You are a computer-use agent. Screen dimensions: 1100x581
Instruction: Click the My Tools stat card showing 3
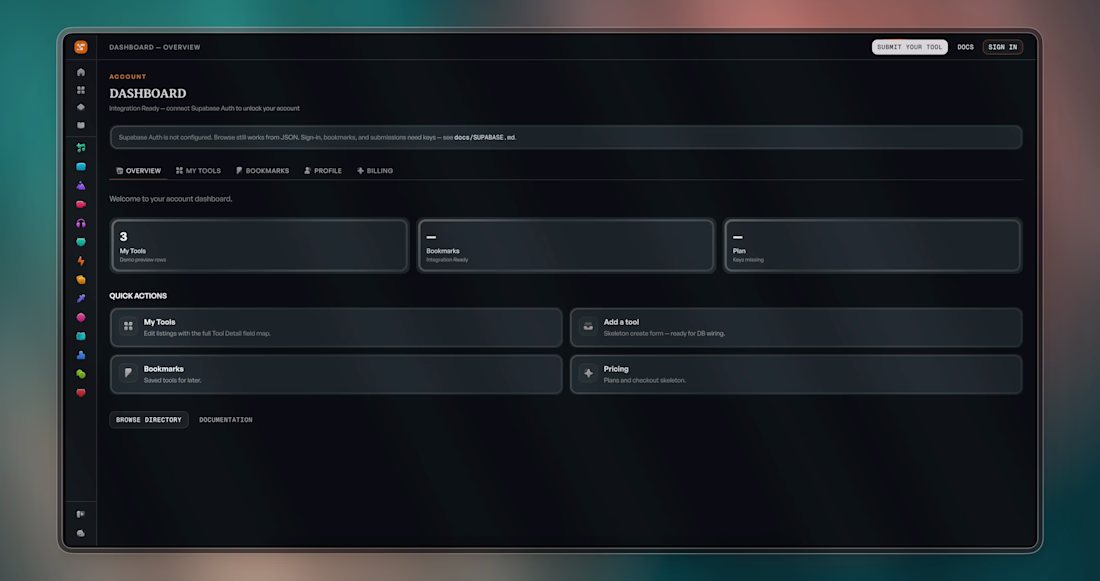[260, 246]
